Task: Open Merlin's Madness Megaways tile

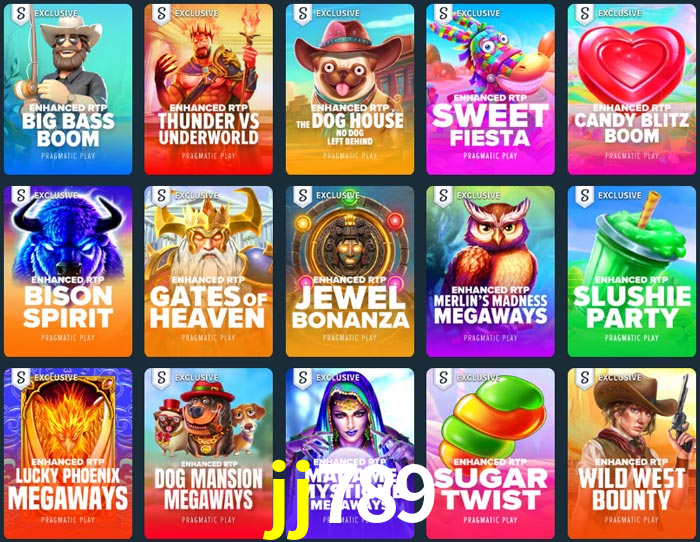Action: (x=490, y=271)
